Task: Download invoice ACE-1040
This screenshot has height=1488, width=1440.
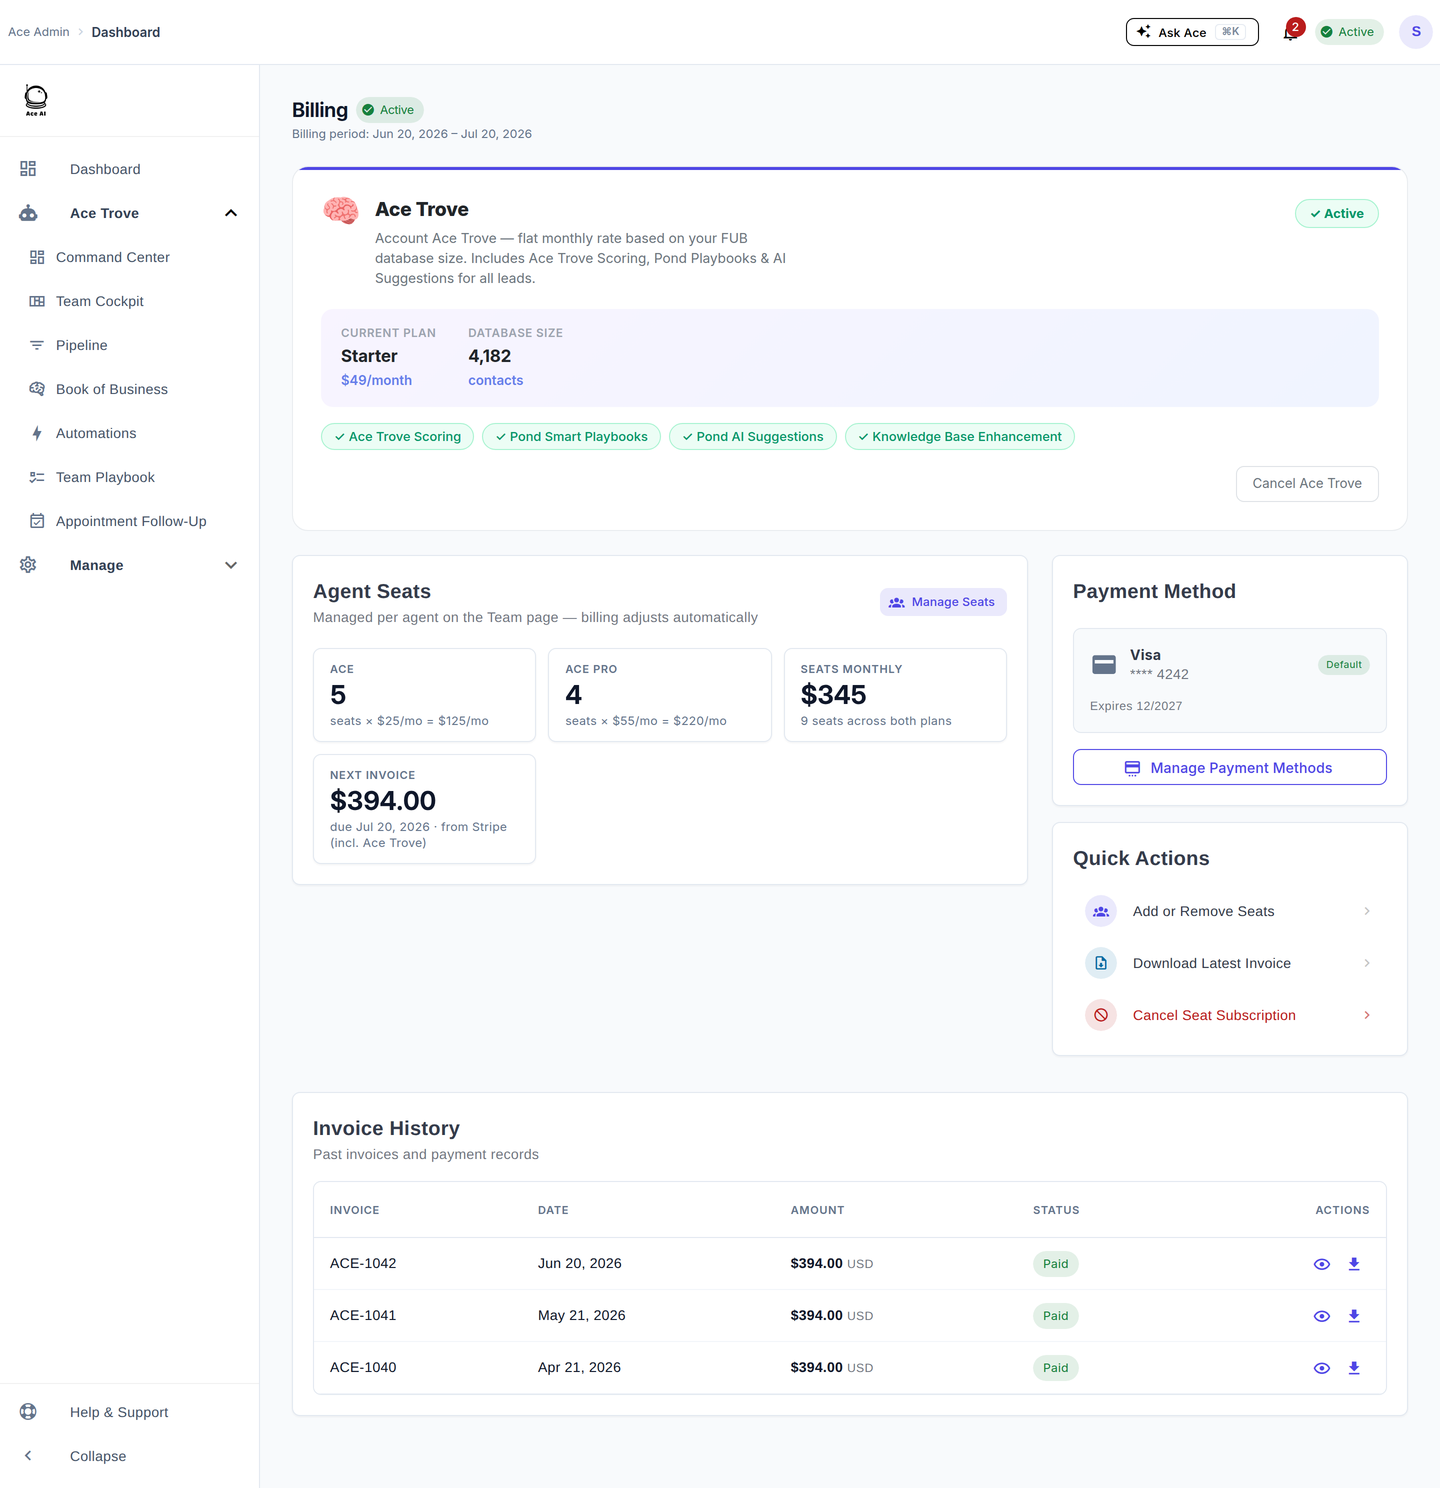Action: point(1354,1368)
